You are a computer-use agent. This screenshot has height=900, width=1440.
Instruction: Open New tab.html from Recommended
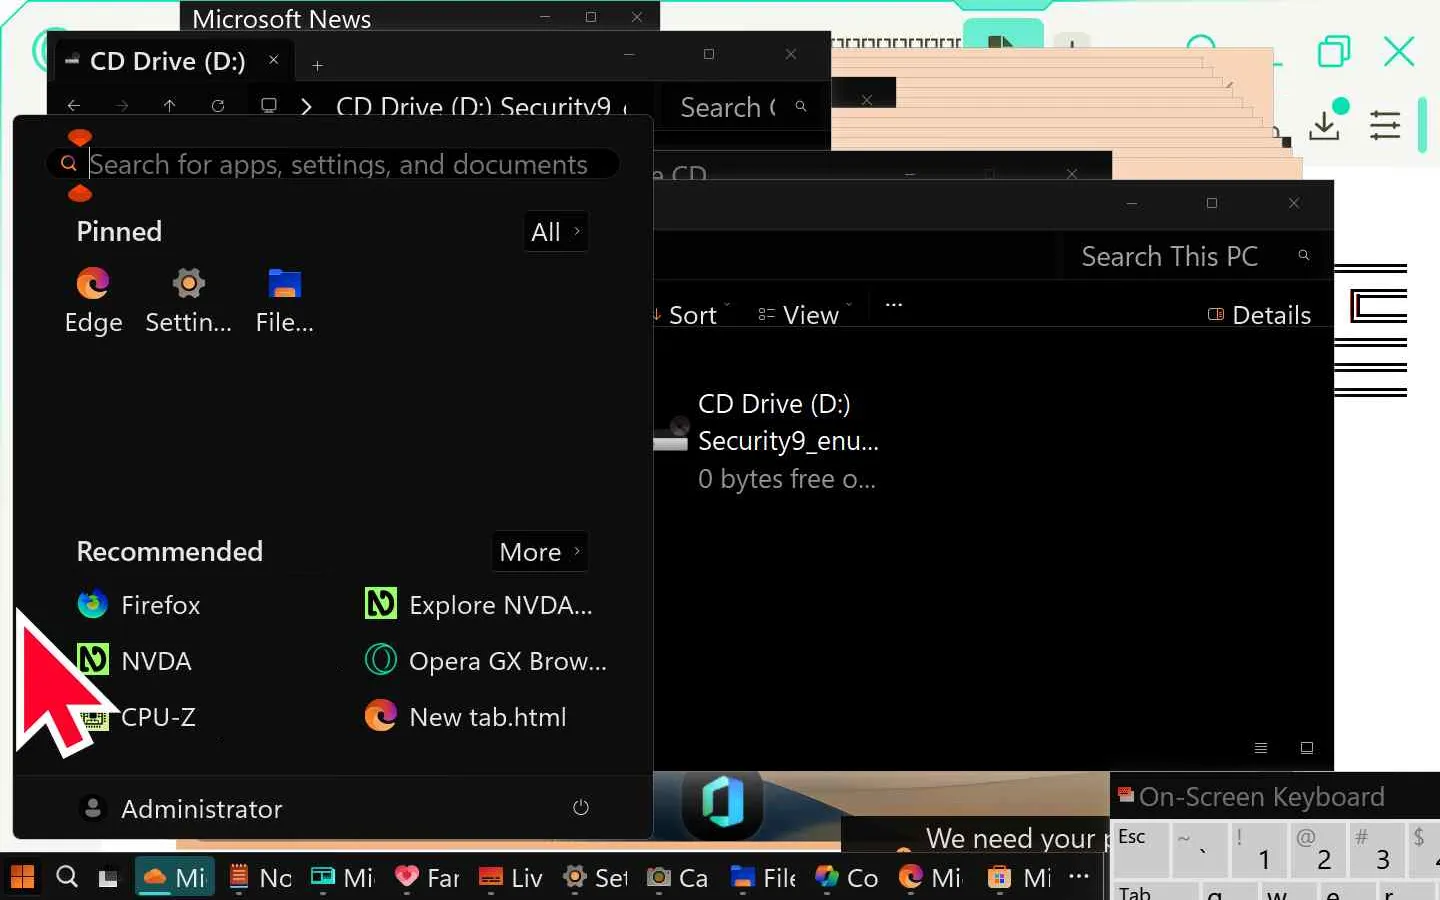(466, 717)
